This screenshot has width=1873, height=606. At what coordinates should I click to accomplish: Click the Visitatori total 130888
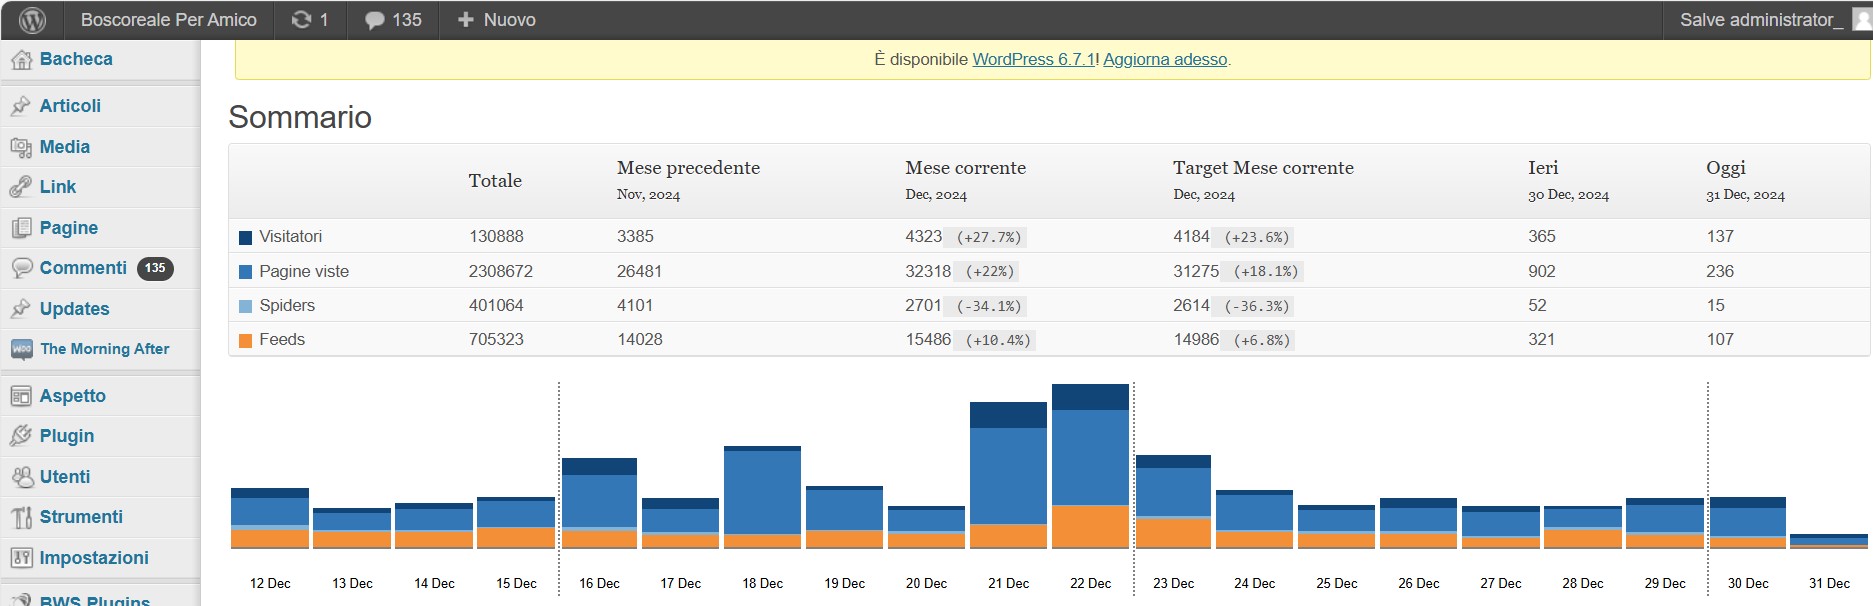coord(496,236)
